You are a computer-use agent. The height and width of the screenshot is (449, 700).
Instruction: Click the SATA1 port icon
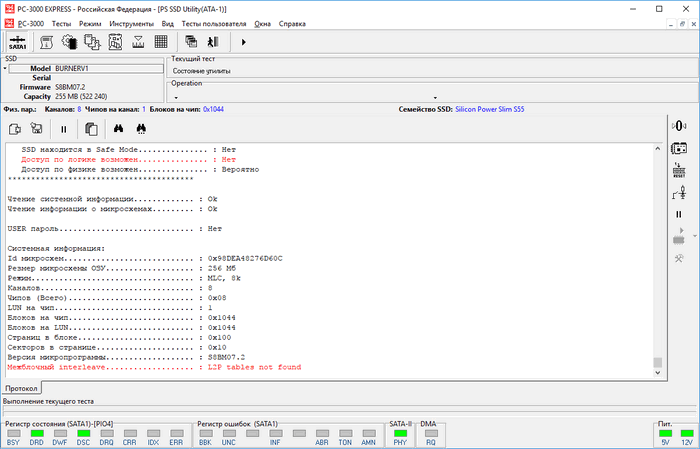pyautogui.click(x=17, y=42)
